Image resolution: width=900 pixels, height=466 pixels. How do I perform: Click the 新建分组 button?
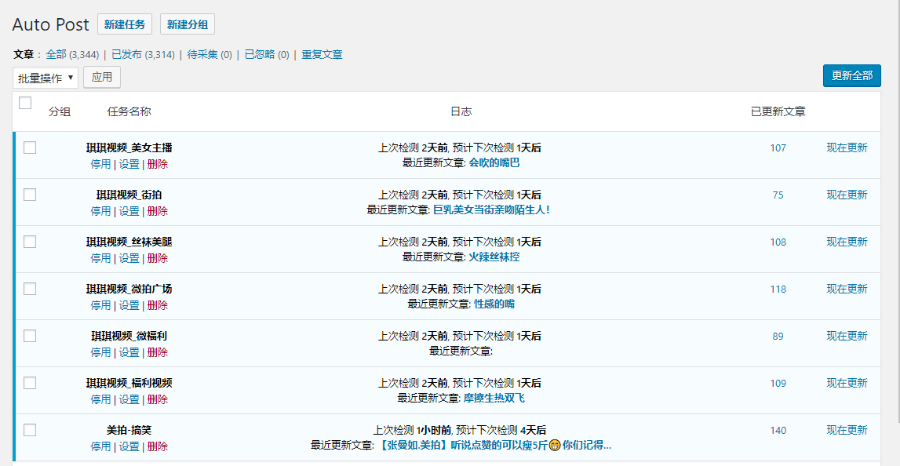(188, 25)
